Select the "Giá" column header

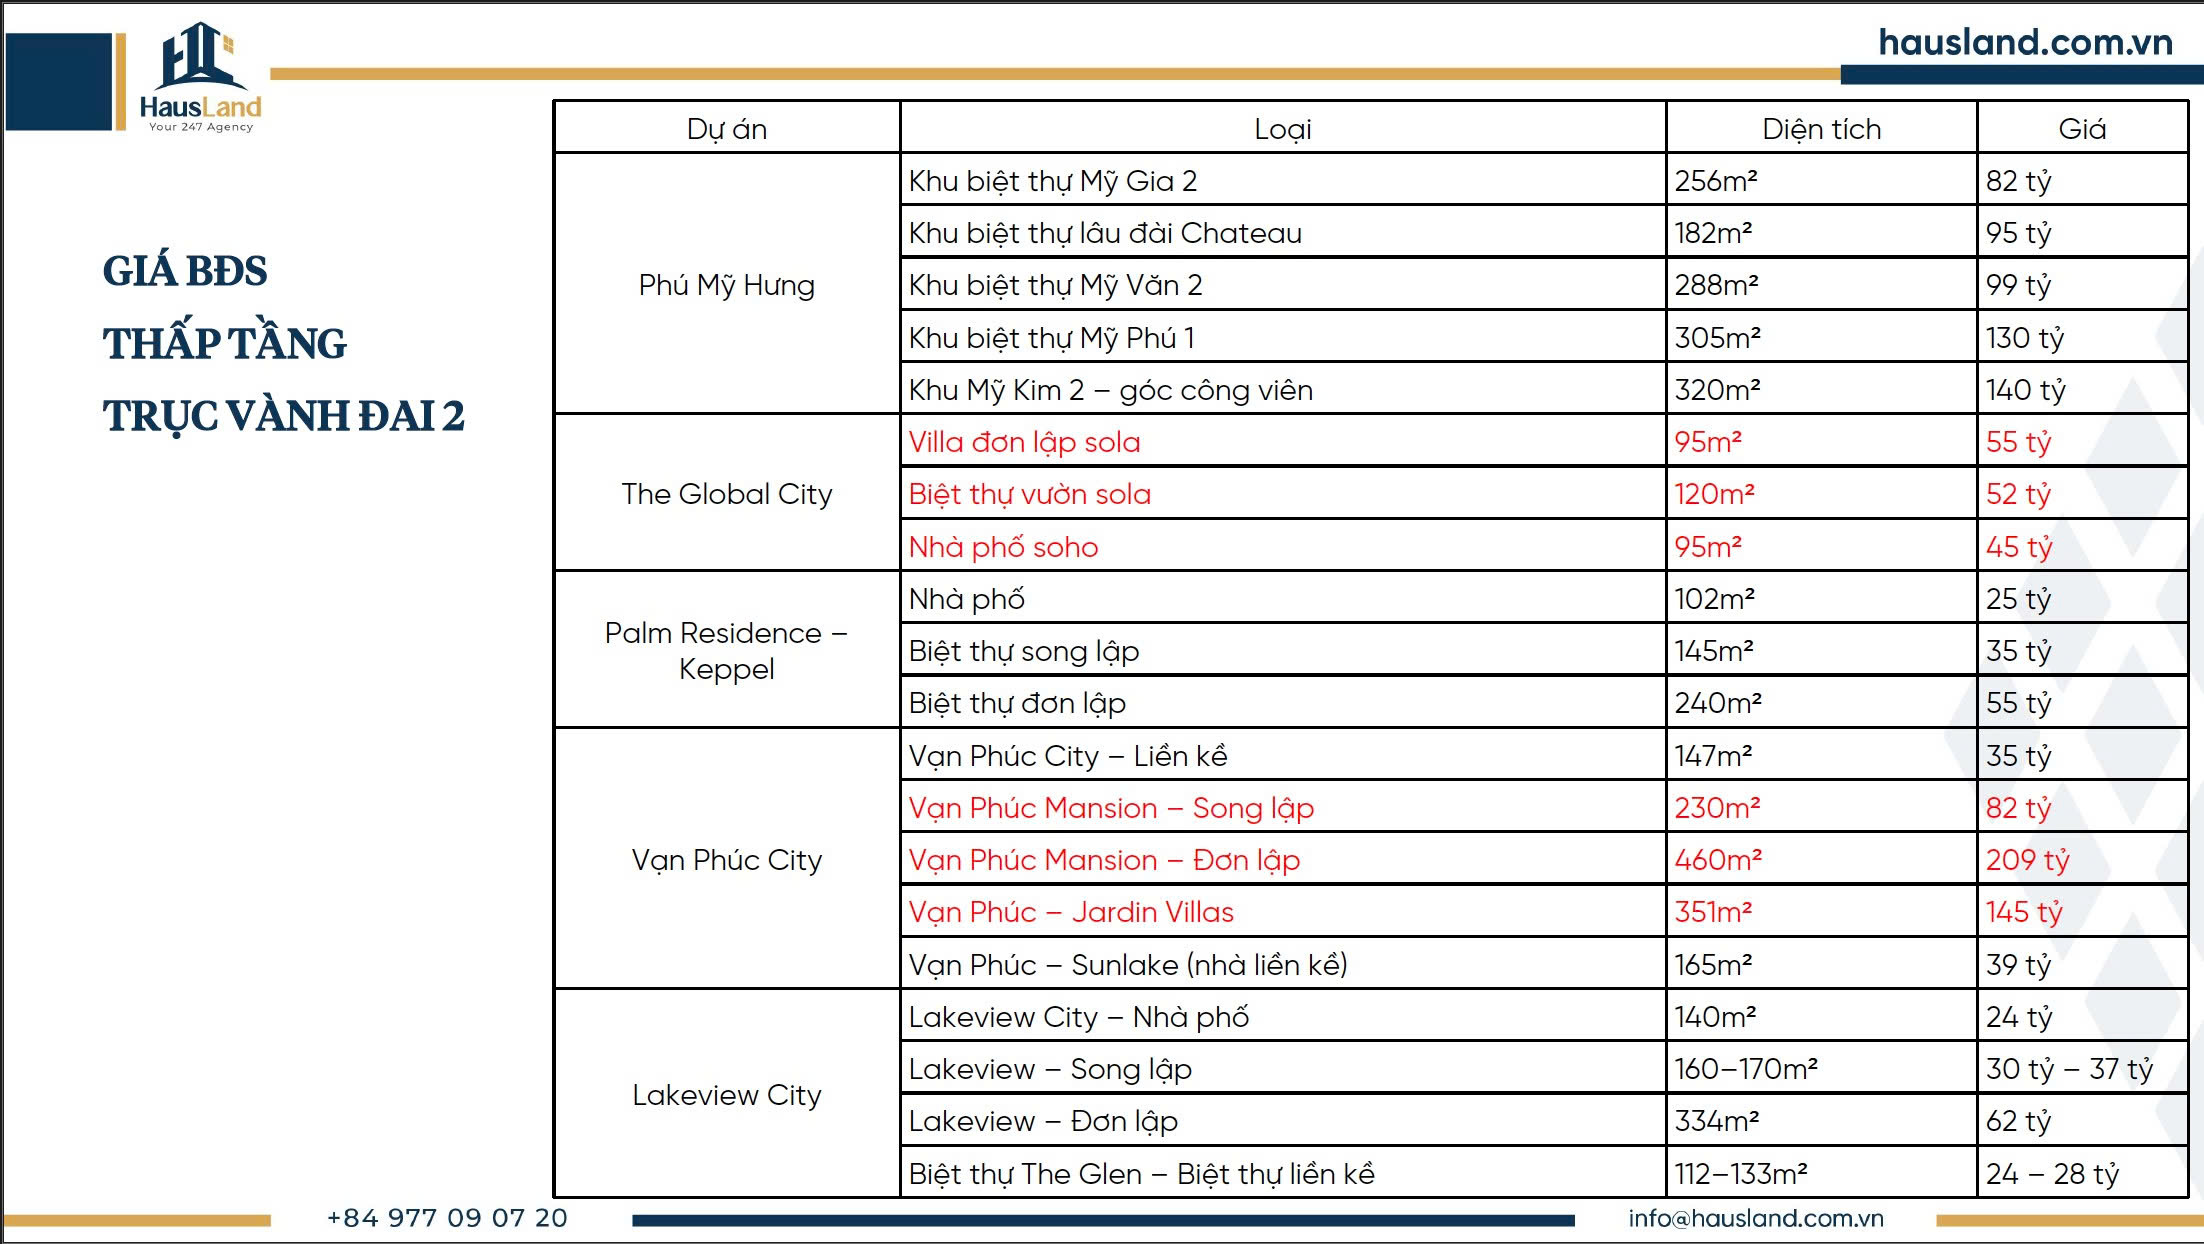(2082, 128)
